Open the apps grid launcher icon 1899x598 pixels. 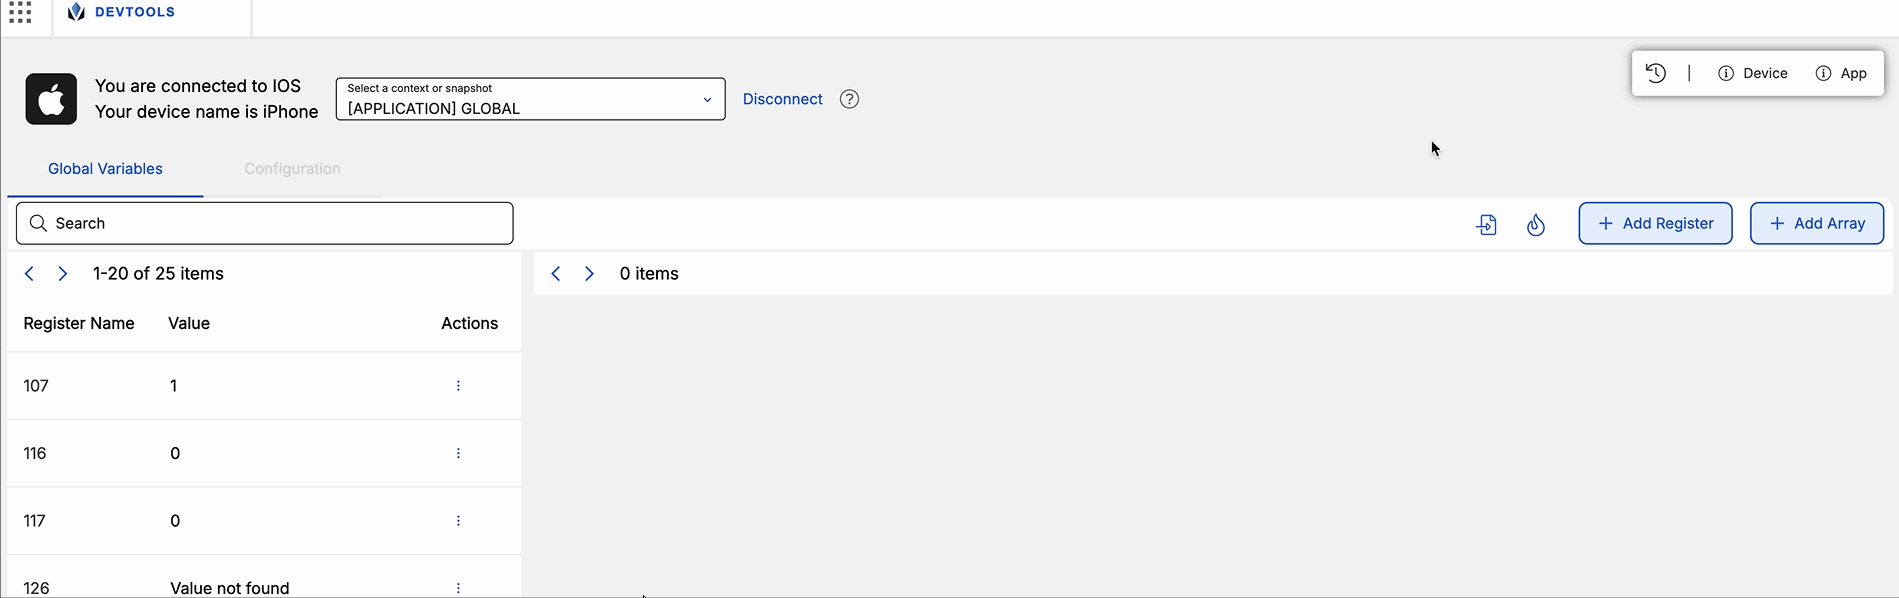(x=20, y=12)
